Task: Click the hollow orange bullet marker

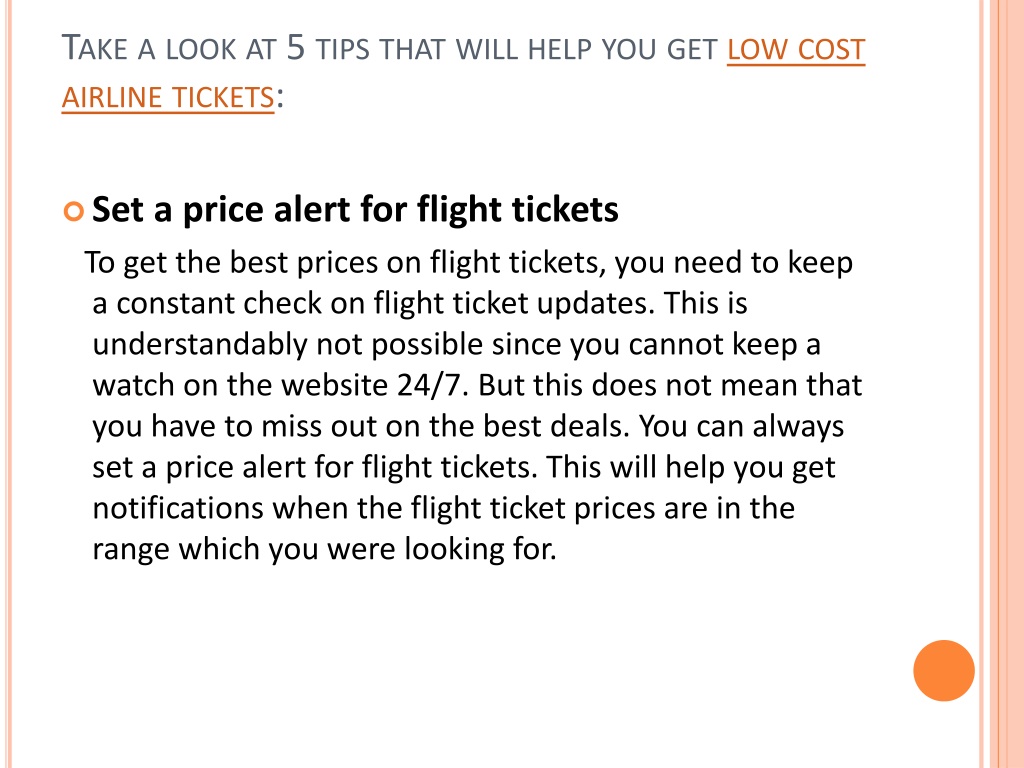Action: (x=74, y=212)
